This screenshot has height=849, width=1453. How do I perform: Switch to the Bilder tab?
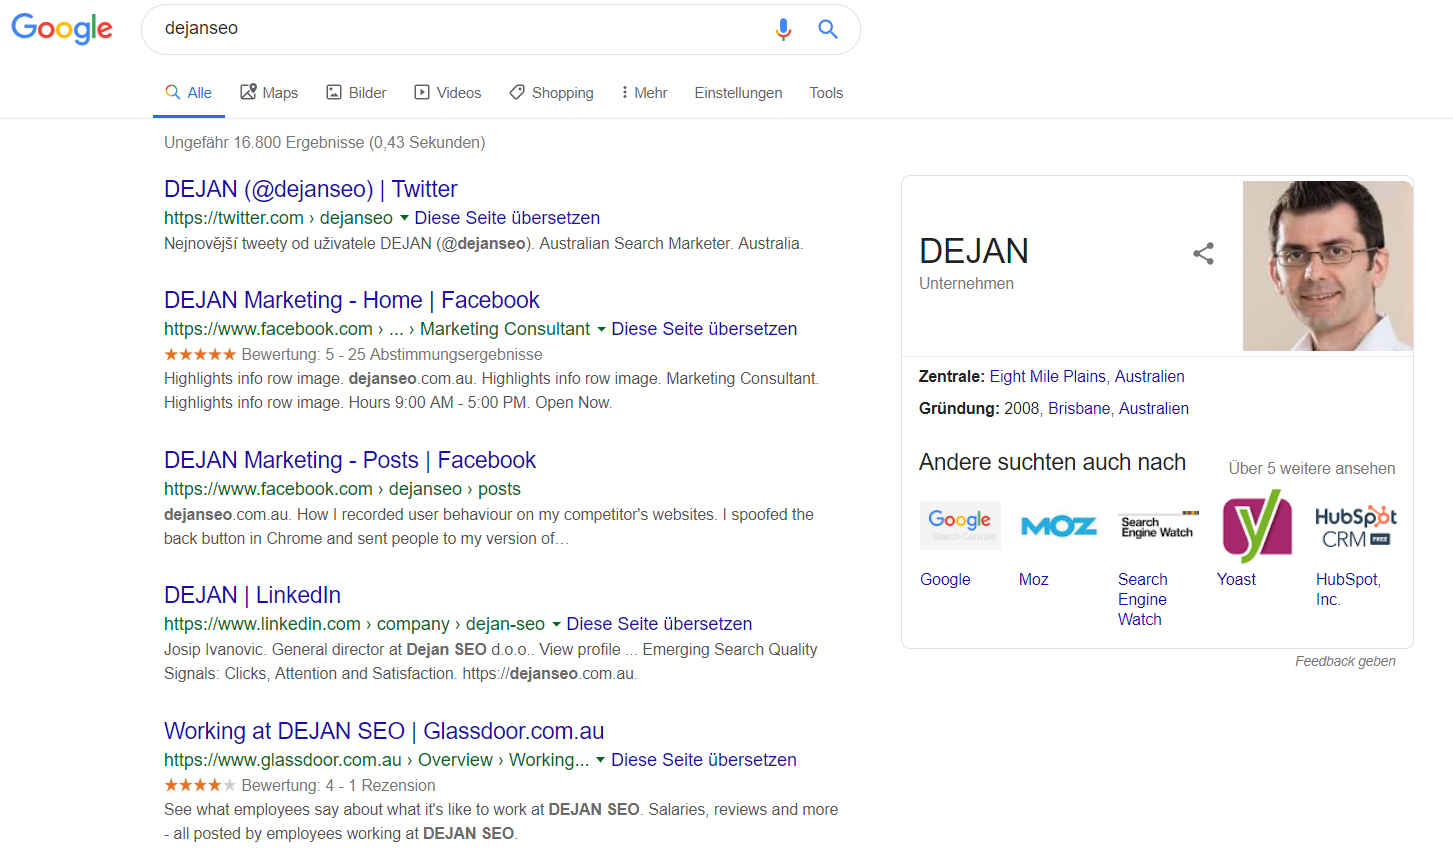tap(356, 92)
